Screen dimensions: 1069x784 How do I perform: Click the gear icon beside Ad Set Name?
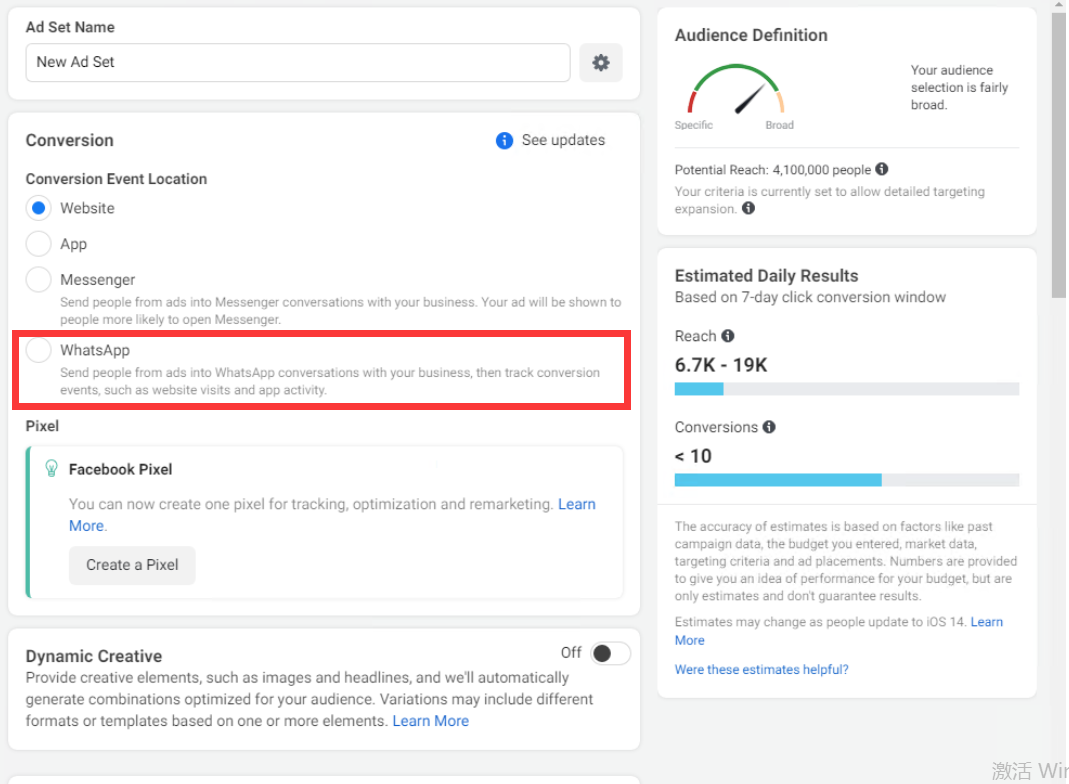(600, 62)
